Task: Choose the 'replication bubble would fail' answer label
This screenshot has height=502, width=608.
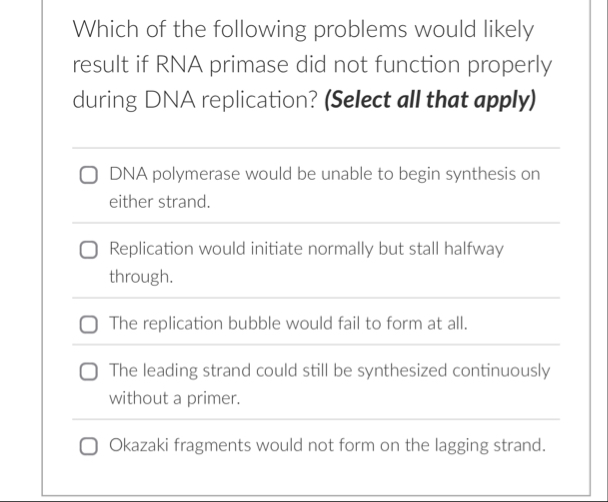Action: tap(288, 323)
